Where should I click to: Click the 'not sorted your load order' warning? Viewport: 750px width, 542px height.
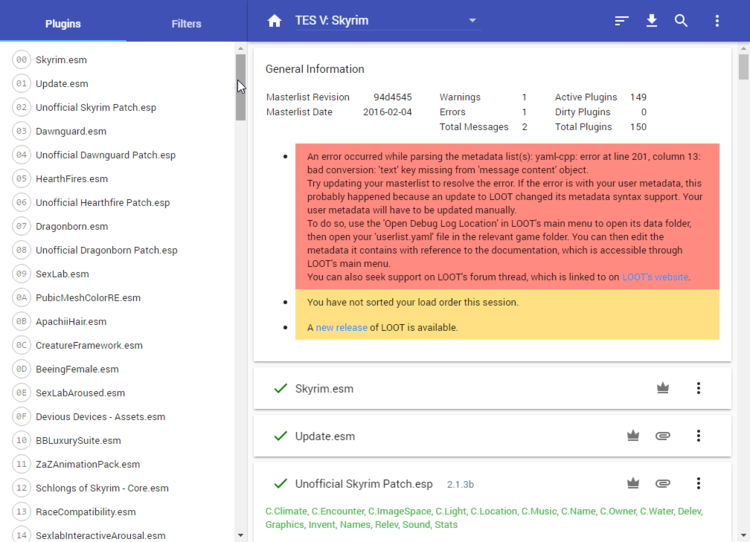point(413,302)
